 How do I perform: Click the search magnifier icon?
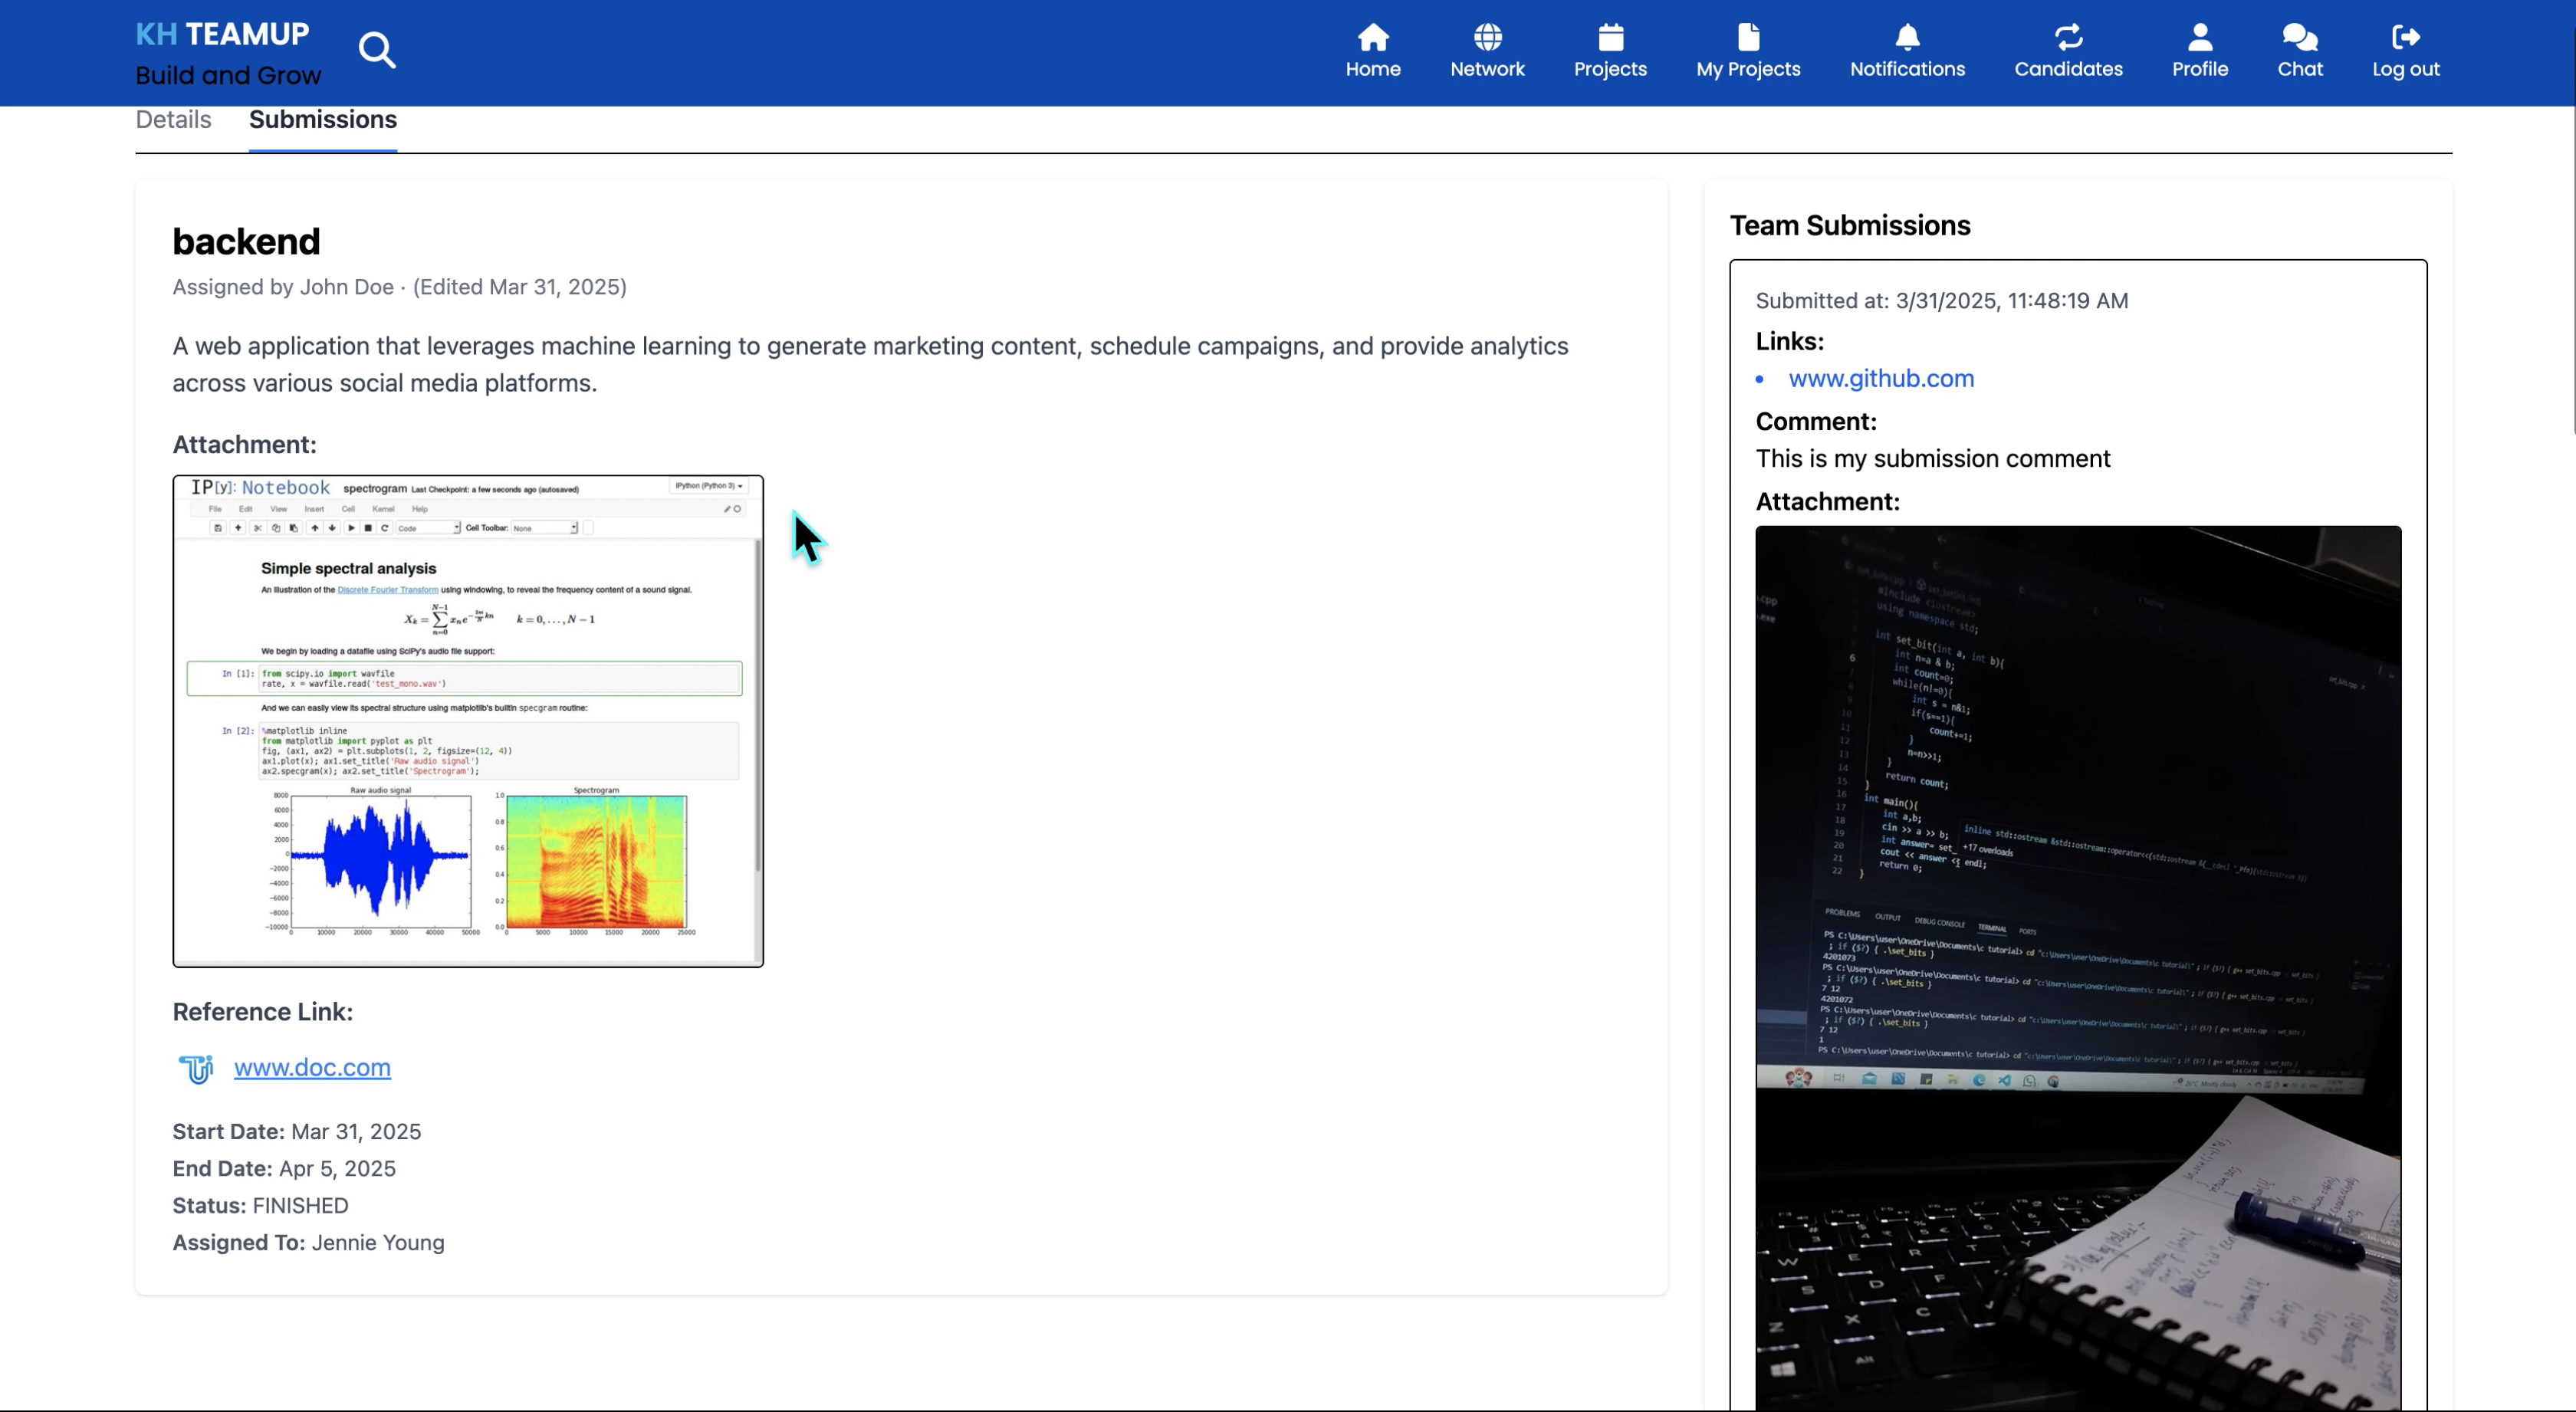(377, 49)
